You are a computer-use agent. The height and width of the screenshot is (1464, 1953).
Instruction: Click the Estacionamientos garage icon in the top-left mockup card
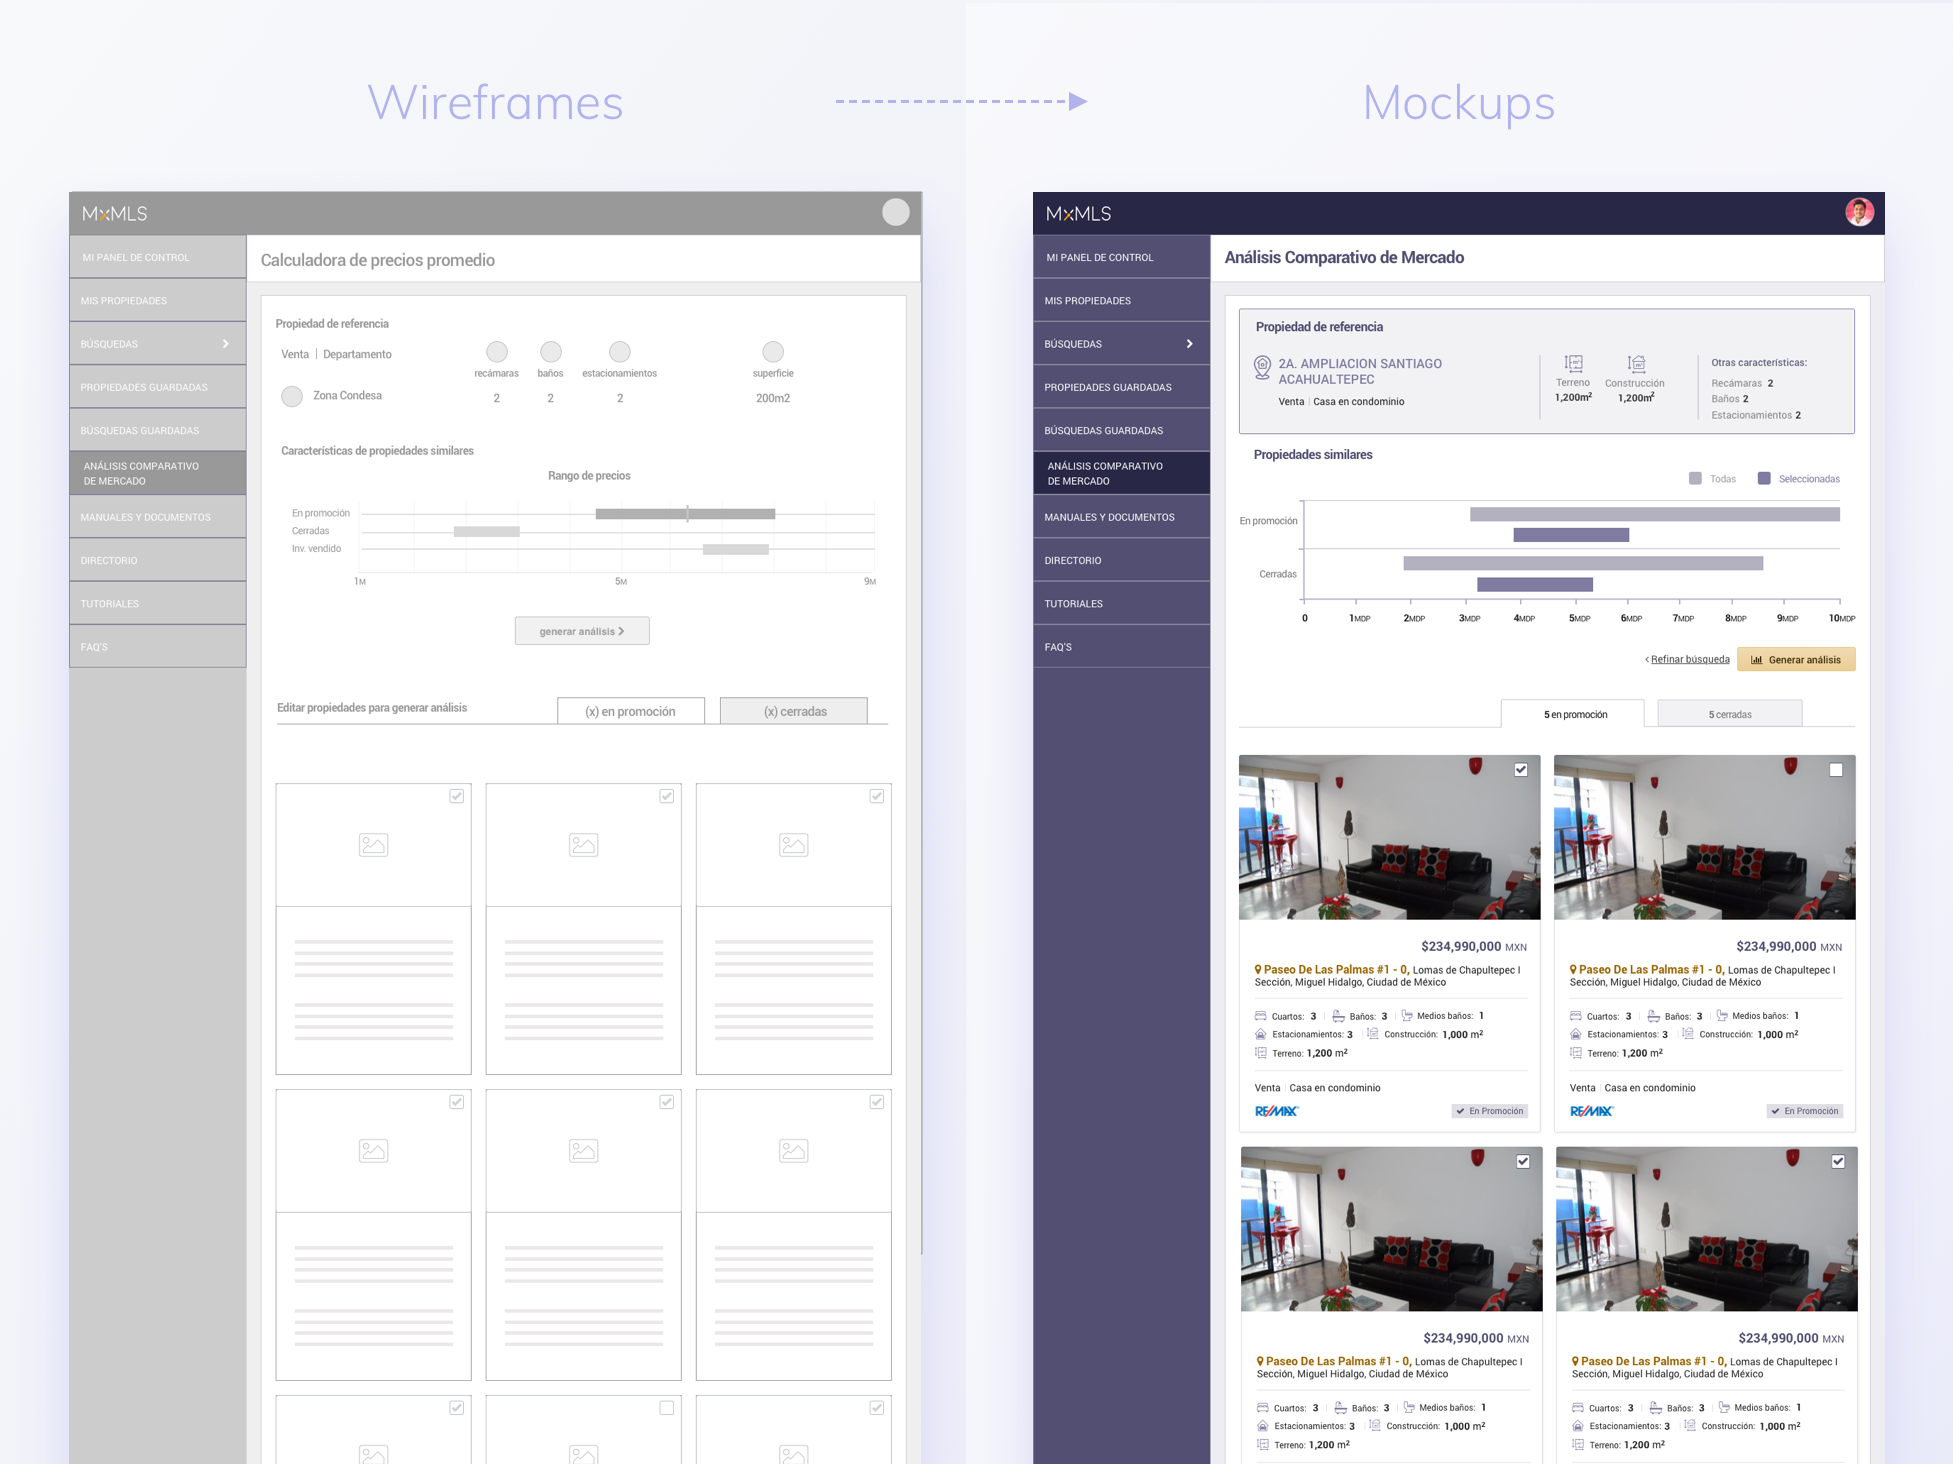click(x=1261, y=1034)
